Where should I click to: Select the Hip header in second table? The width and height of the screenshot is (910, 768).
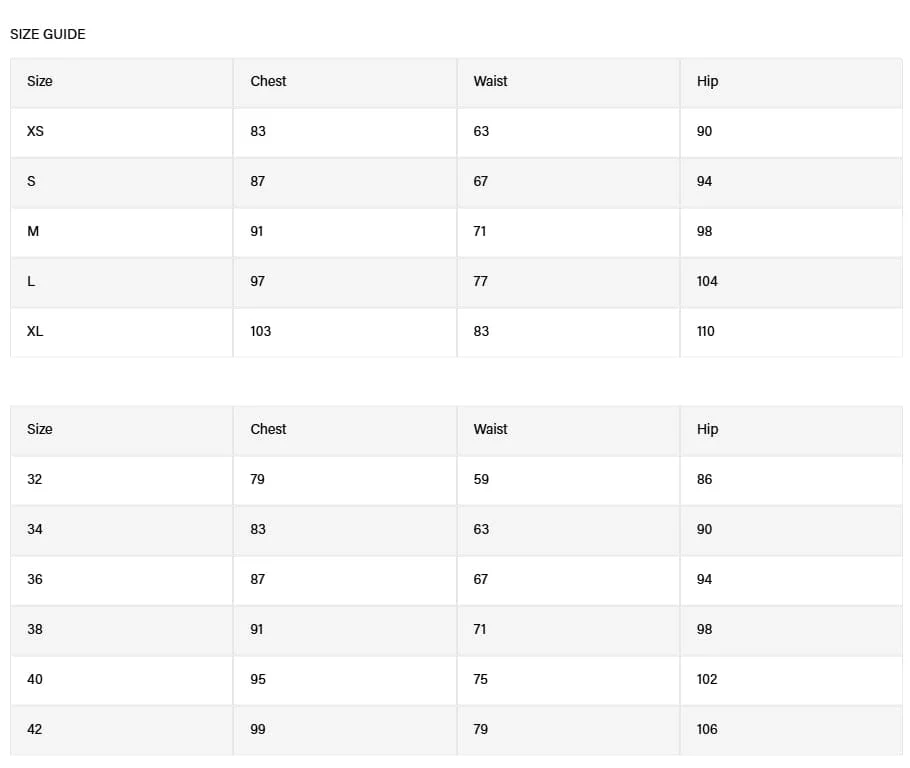[x=707, y=430]
